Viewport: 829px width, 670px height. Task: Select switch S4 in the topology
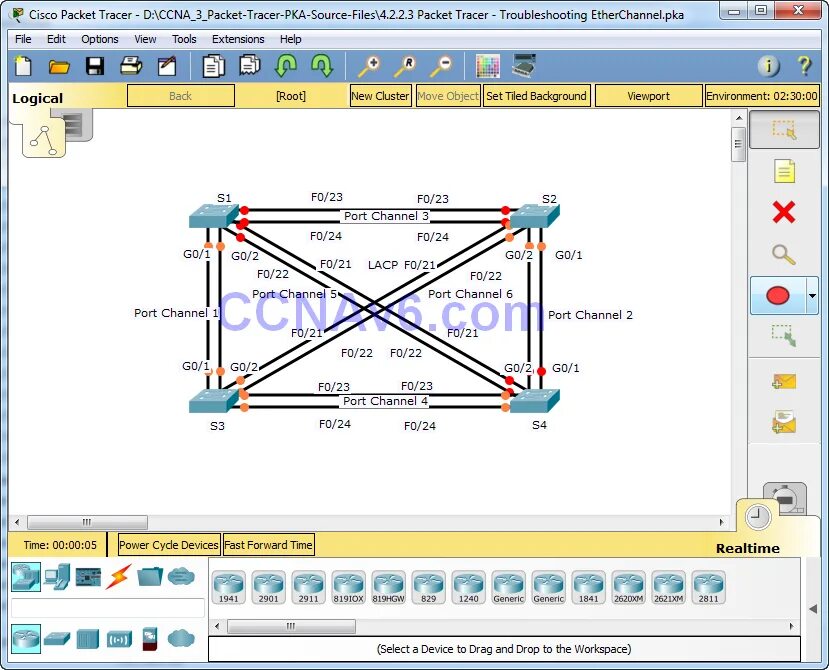coord(535,401)
